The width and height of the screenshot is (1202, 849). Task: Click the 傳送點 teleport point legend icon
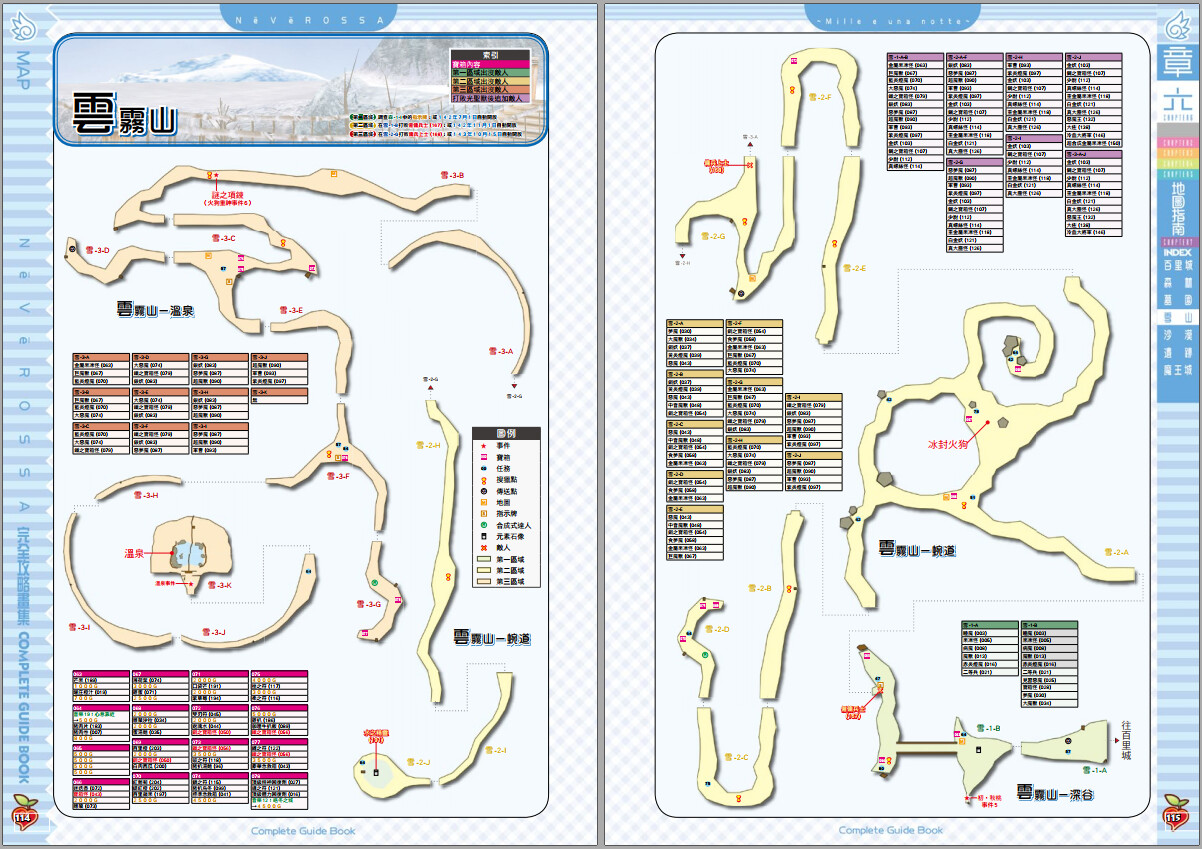484,491
